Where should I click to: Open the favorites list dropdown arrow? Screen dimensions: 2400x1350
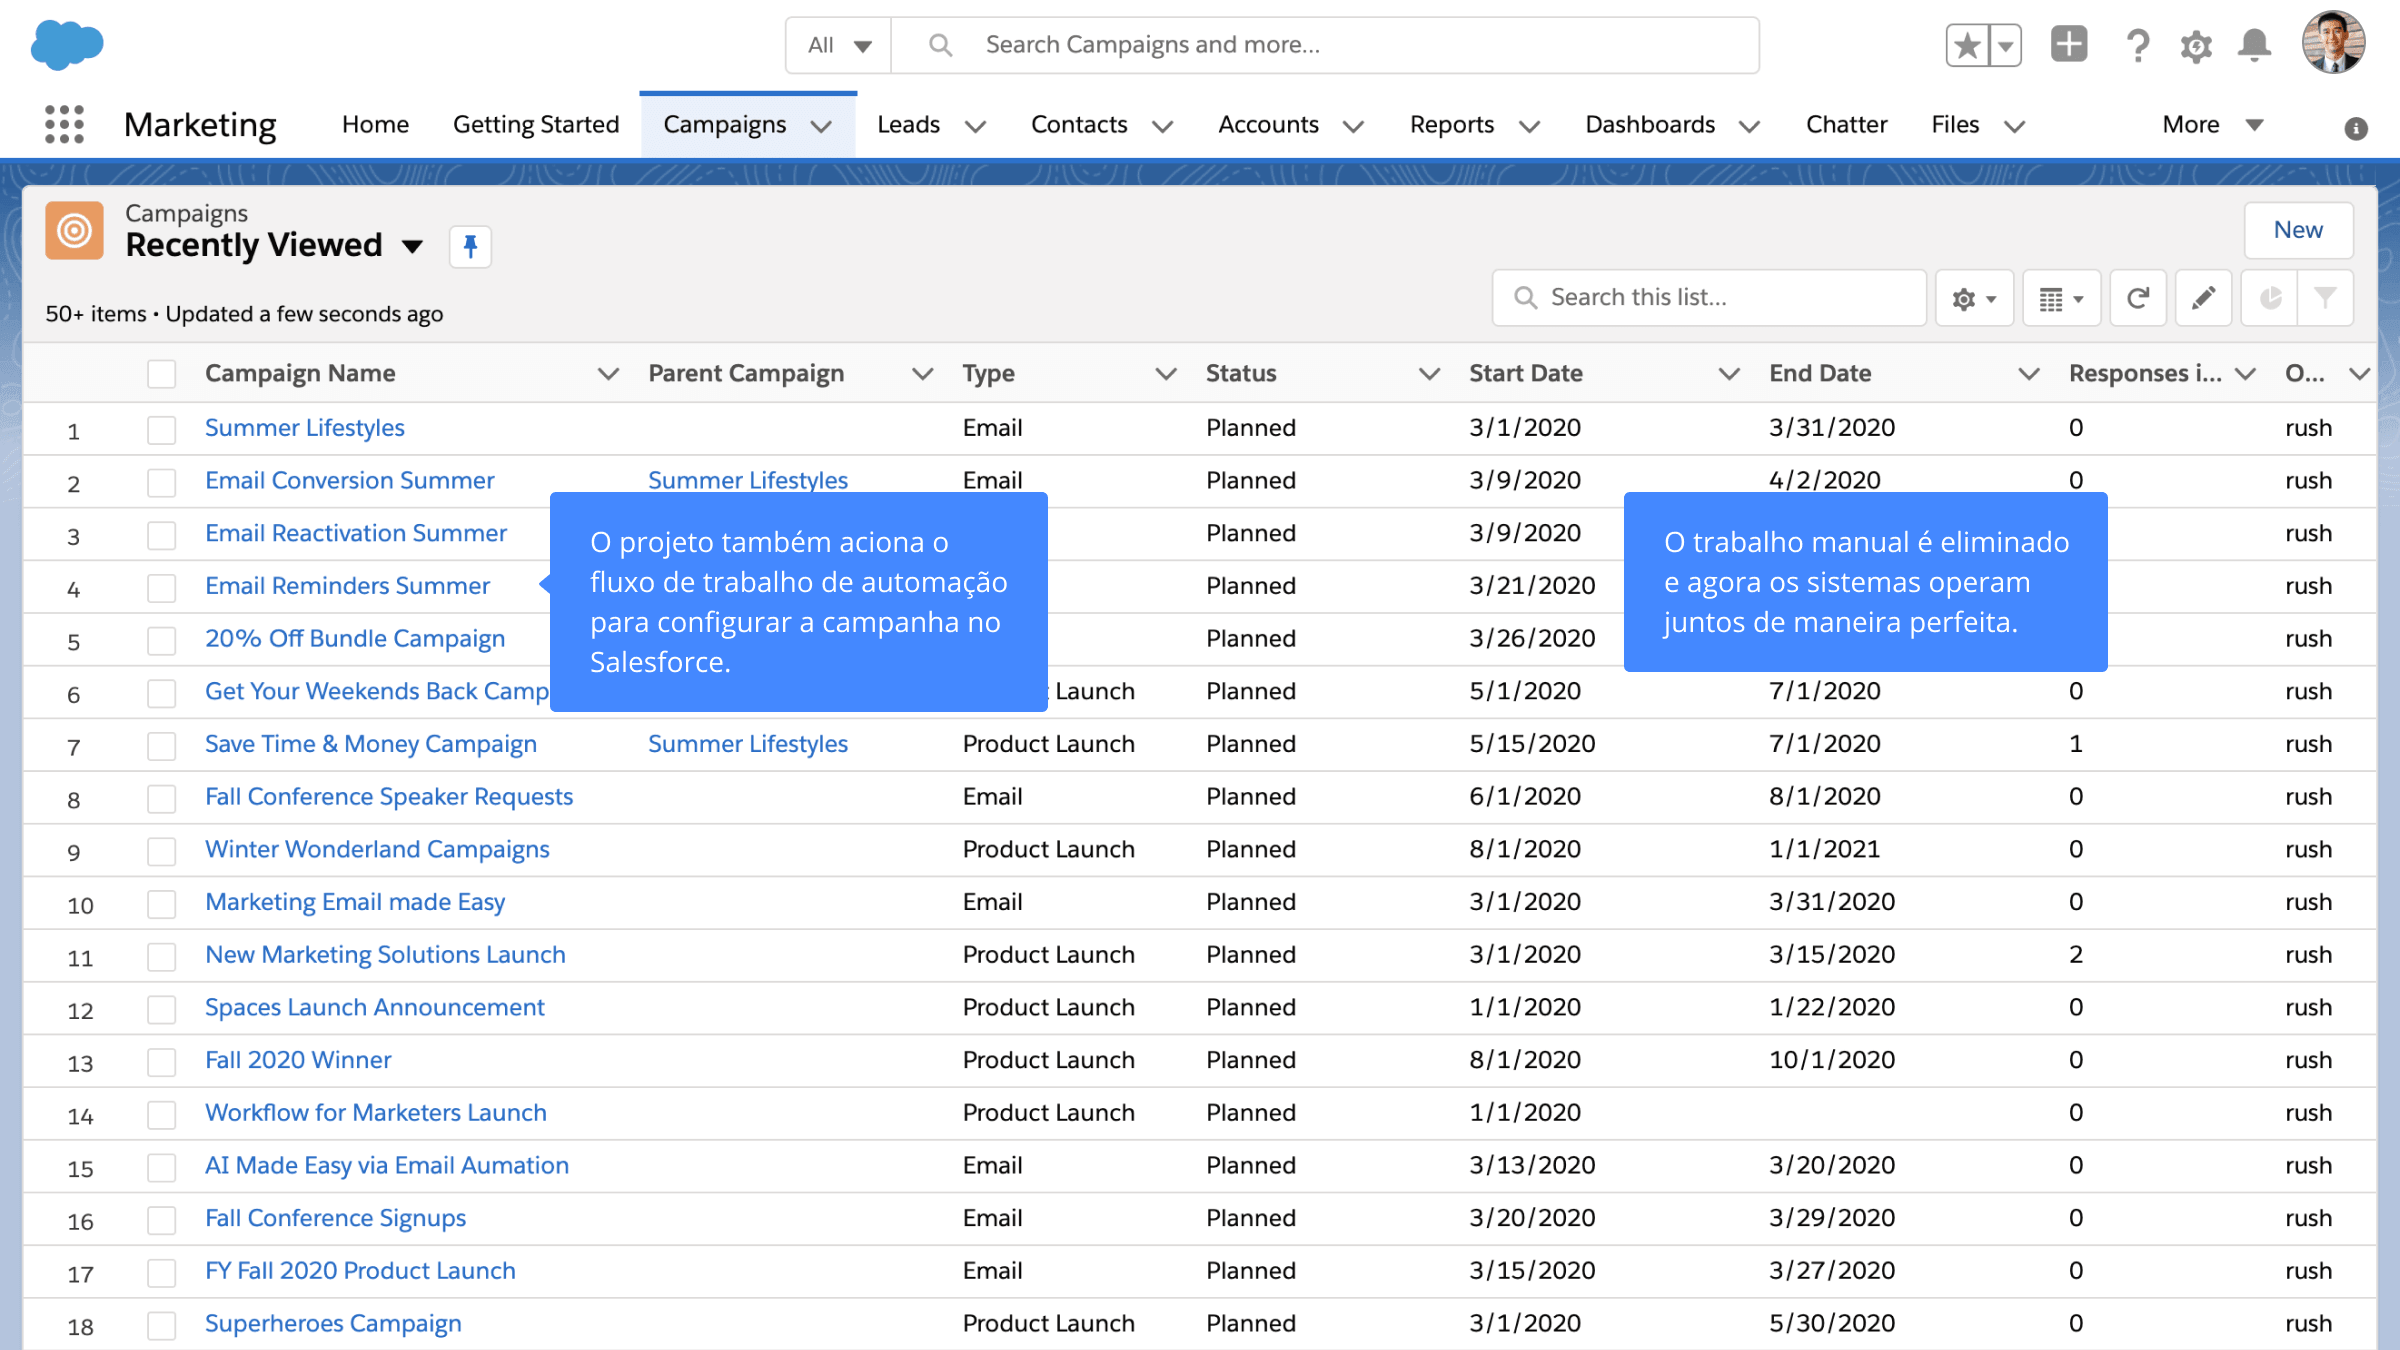(x=2005, y=45)
